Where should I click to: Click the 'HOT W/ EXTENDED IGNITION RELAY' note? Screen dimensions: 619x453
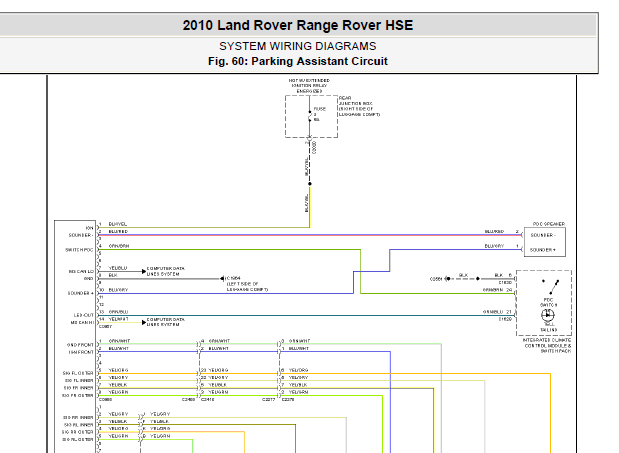coord(309,85)
